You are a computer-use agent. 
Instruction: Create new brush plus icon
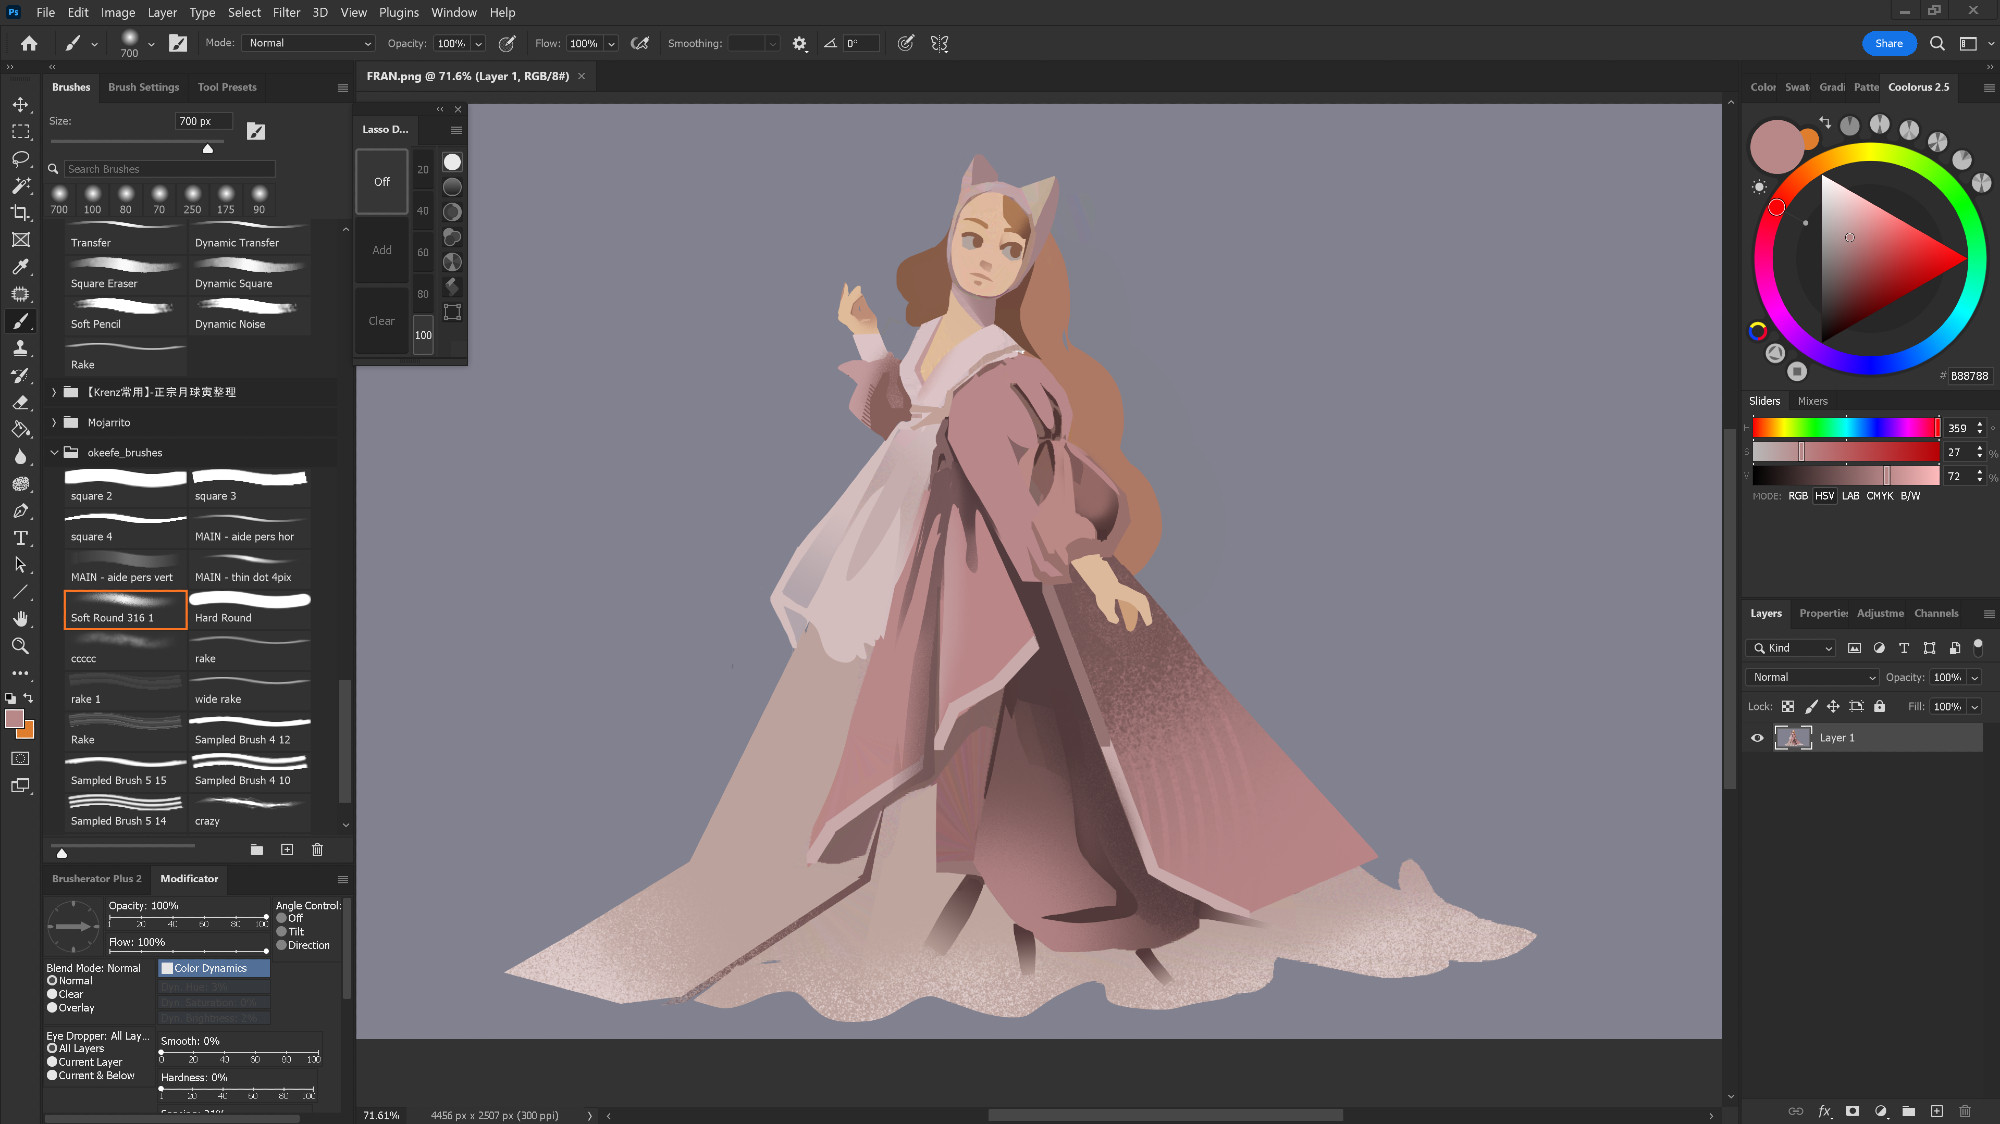287,849
